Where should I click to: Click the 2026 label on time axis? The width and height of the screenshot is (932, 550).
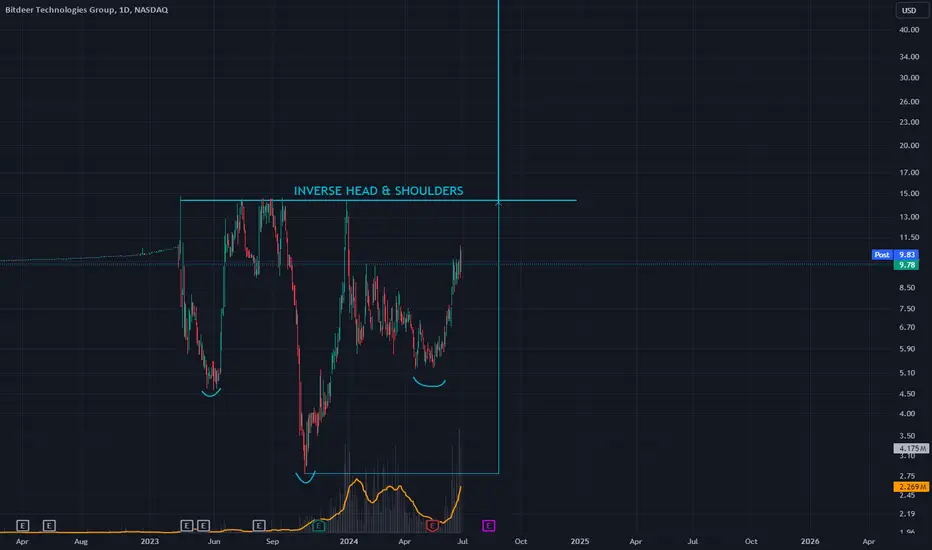pos(810,541)
